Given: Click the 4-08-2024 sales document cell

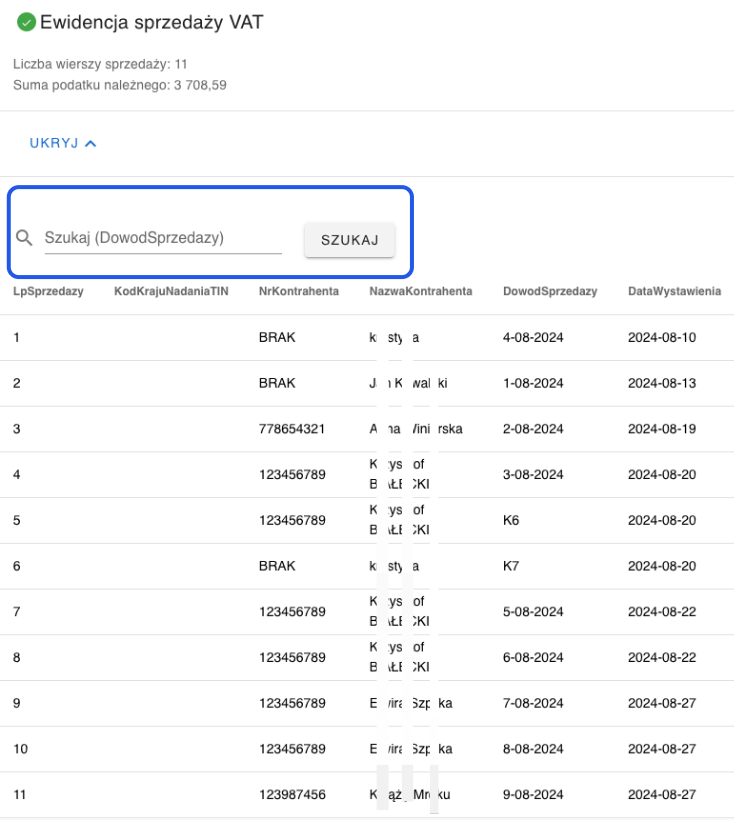Looking at the screenshot, I should 533,338.
